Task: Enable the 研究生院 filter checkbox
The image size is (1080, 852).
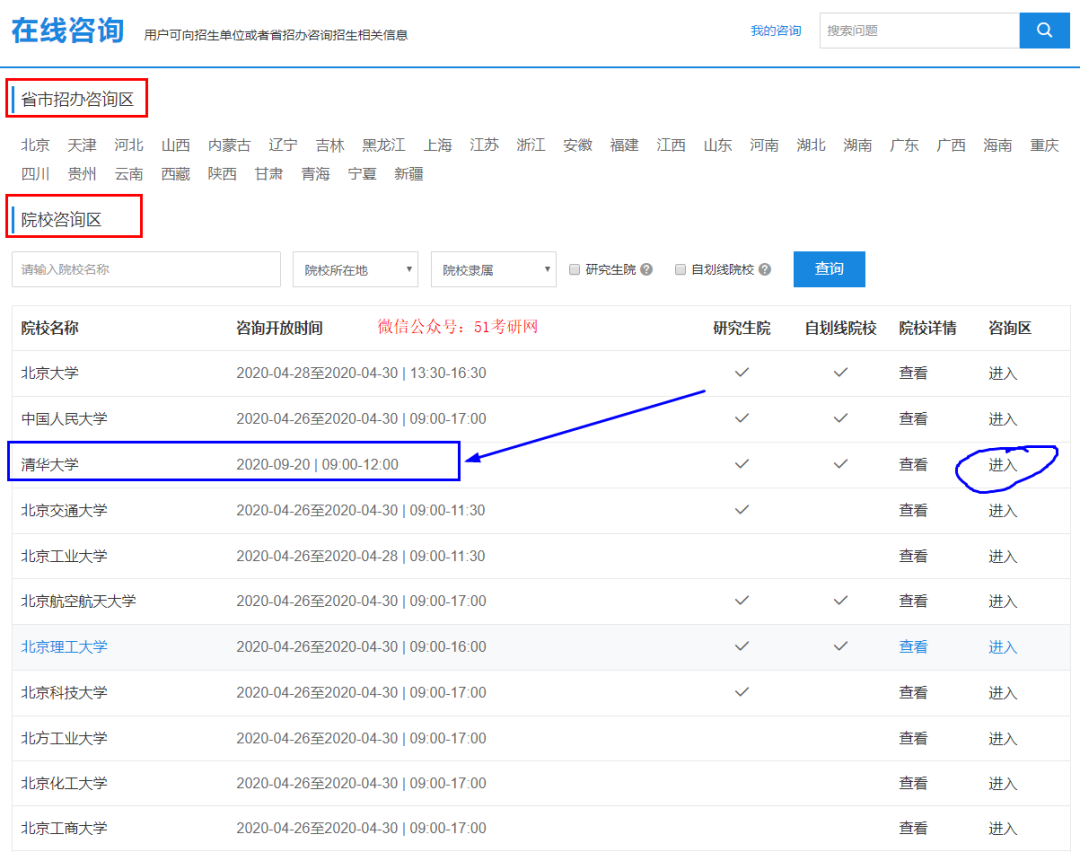Action: (575, 270)
